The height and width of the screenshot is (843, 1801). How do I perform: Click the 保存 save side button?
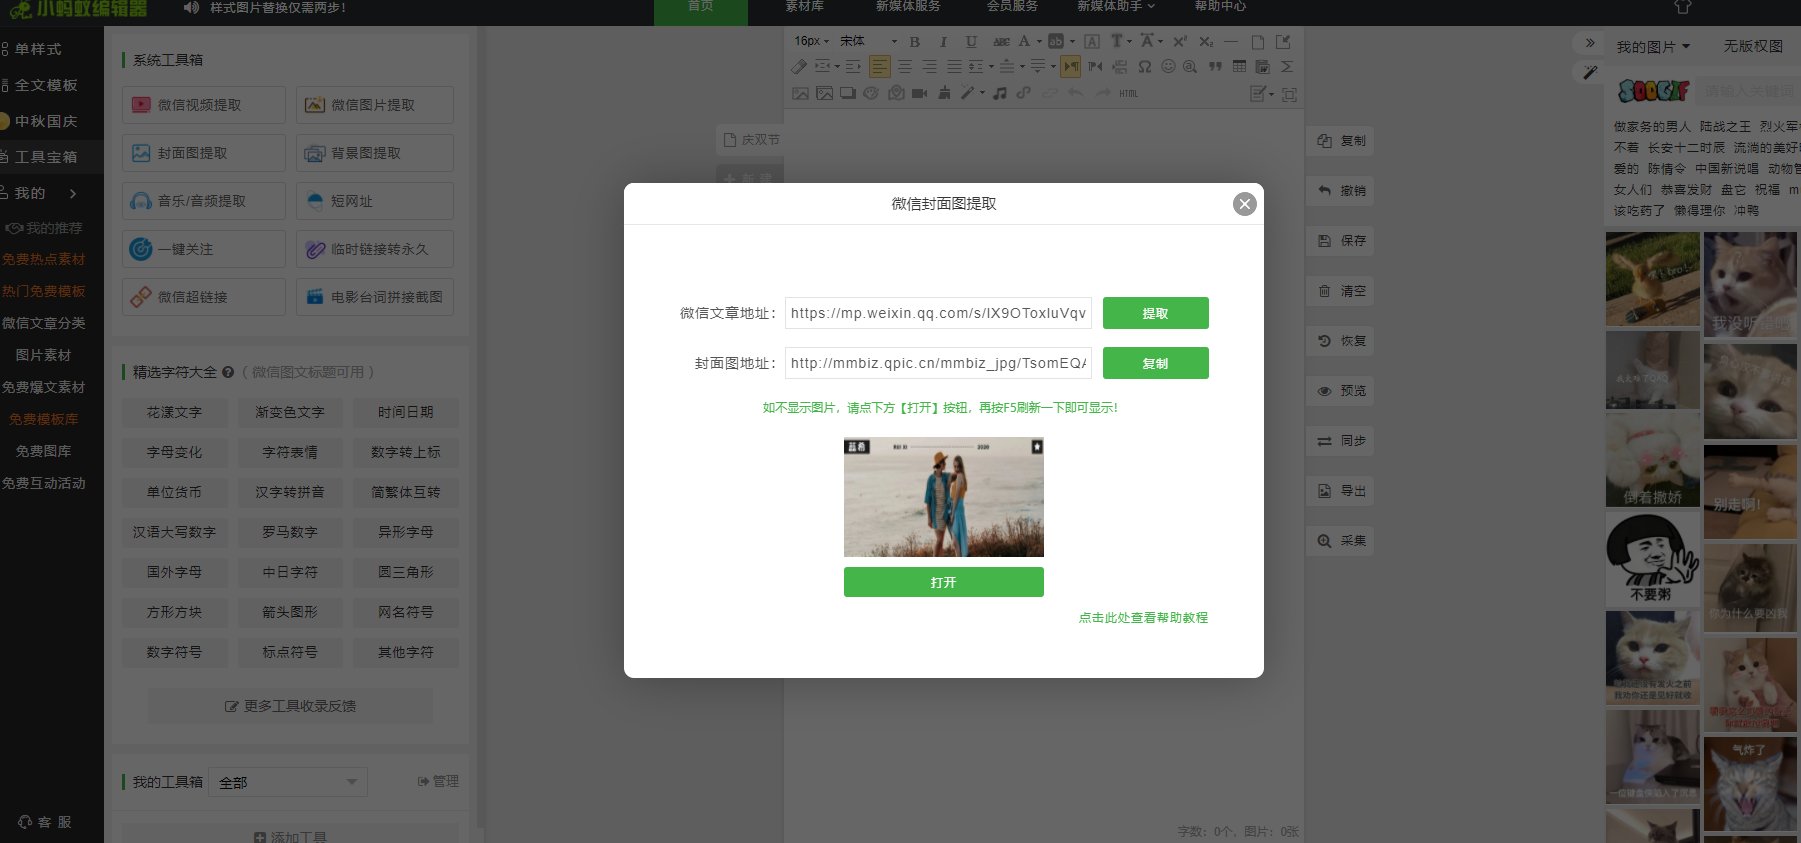point(1340,241)
